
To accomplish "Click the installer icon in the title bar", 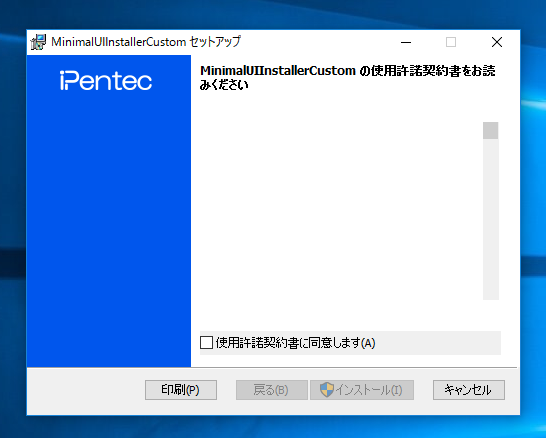I will 38,42.
